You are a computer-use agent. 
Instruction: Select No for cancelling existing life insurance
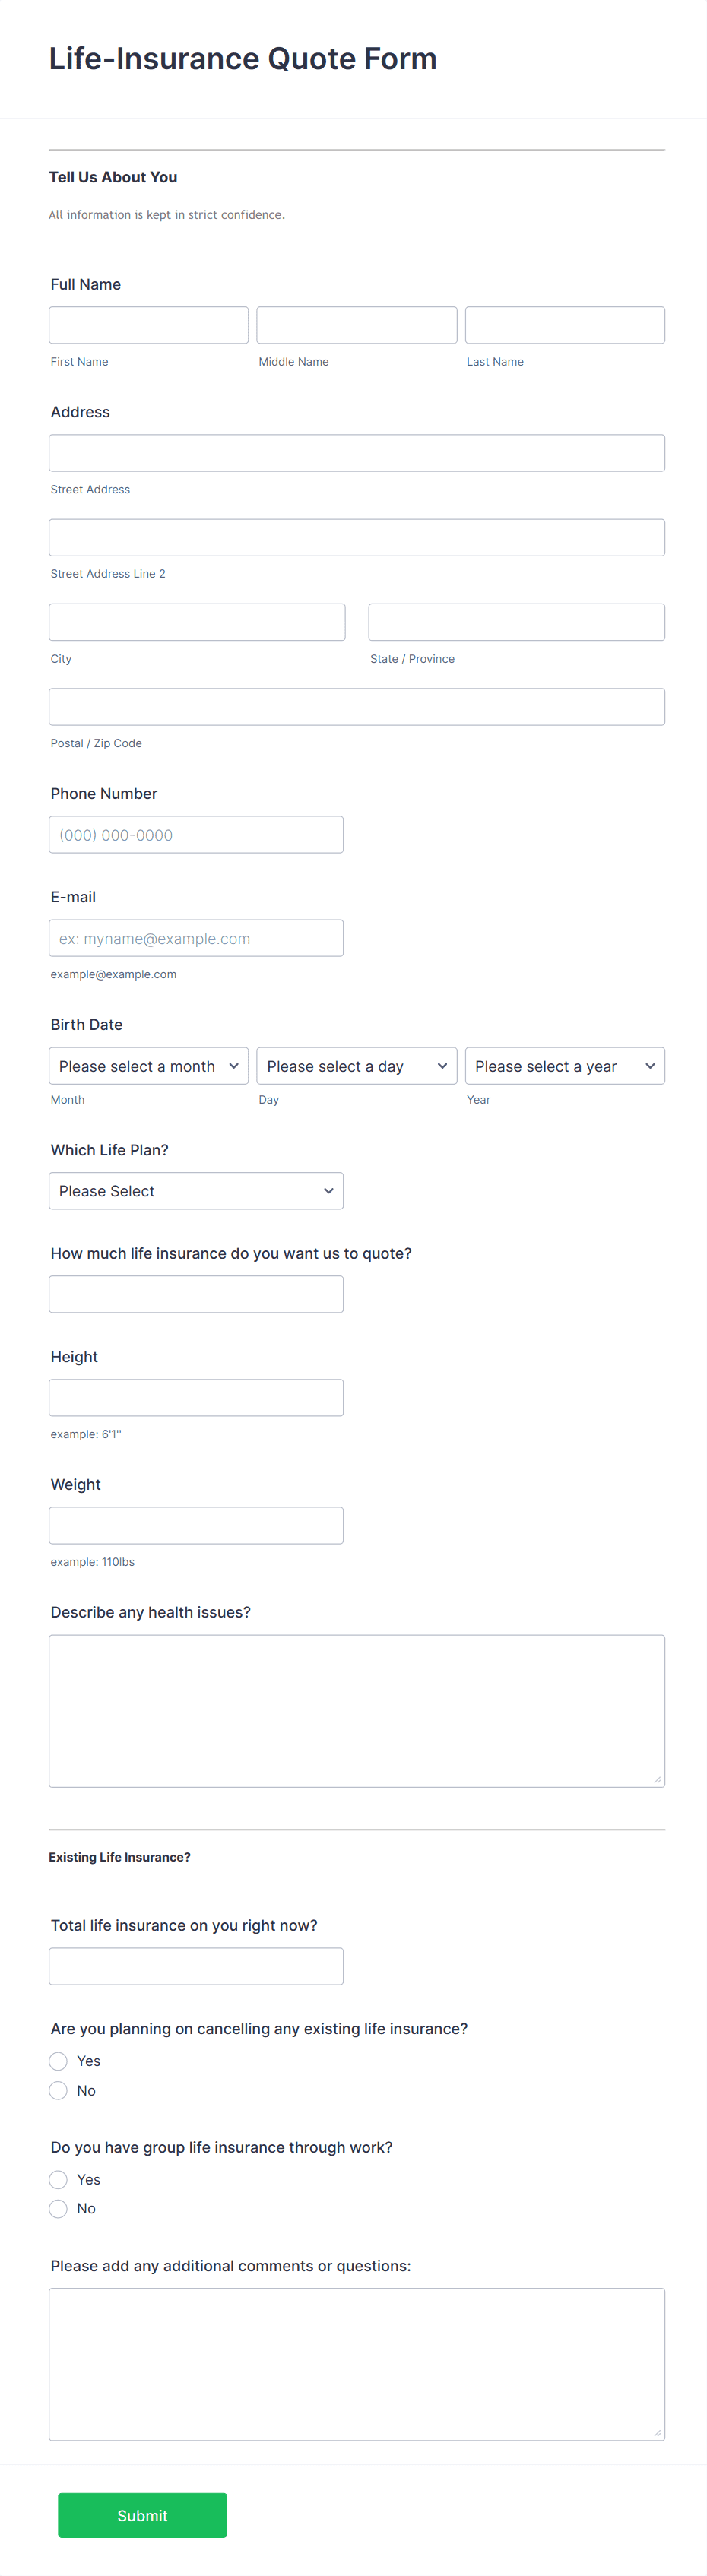point(58,2090)
